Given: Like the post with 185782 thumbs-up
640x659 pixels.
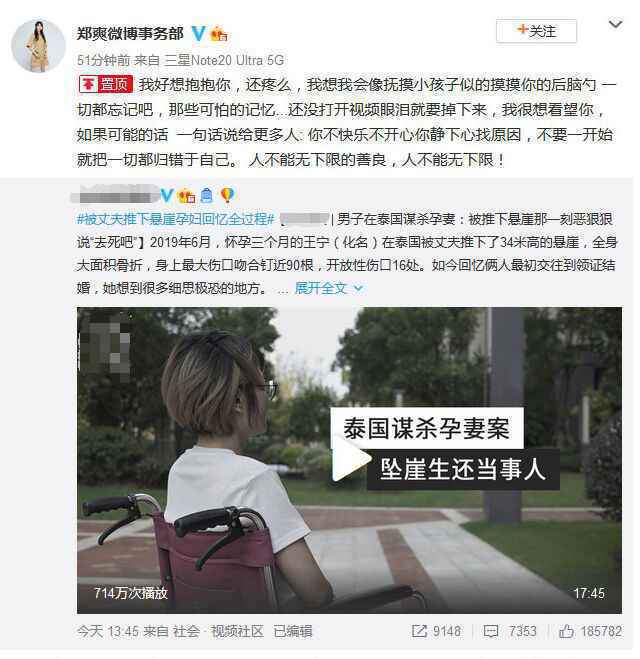Looking at the screenshot, I should (590, 631).
